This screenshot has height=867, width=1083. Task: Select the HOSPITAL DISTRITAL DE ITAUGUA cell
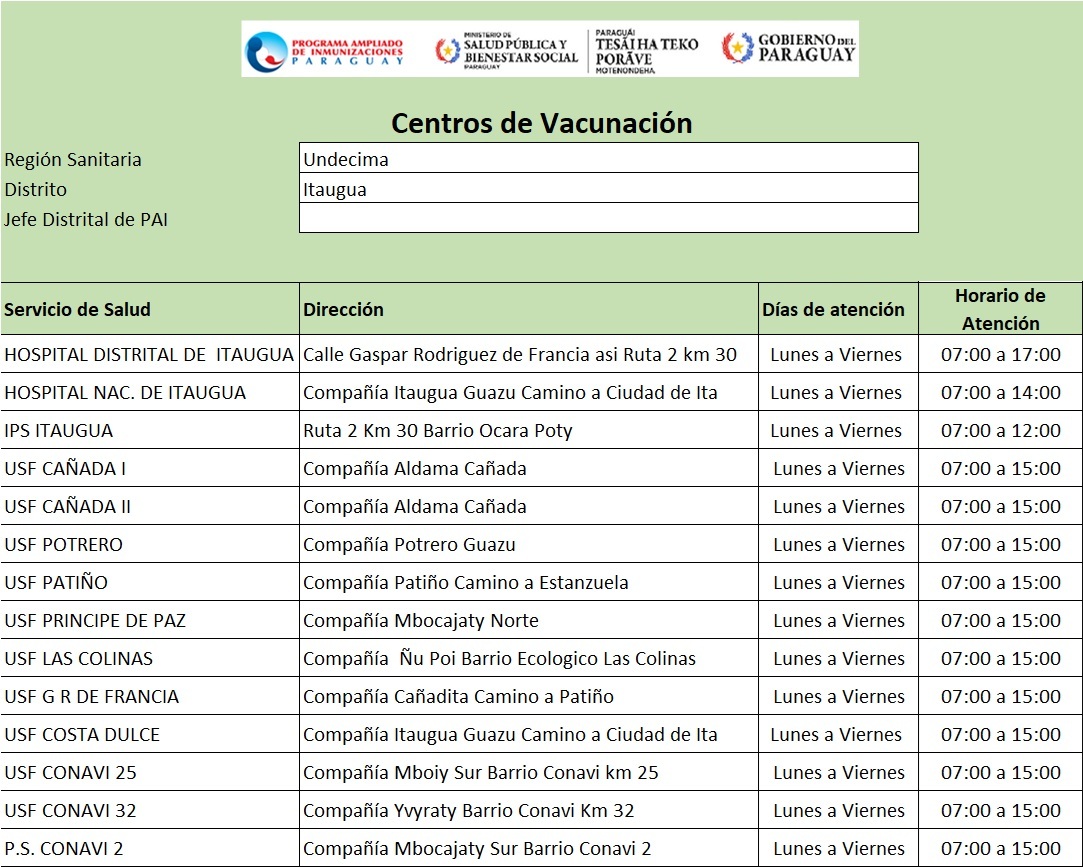point(150,354)
